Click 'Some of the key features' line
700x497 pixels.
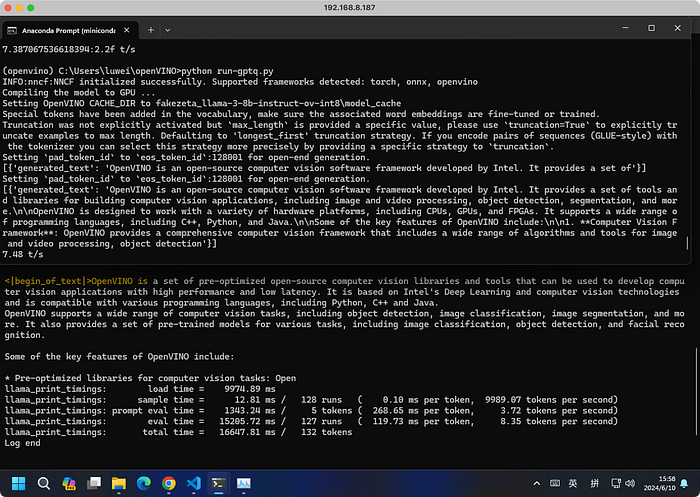[119, 356]
